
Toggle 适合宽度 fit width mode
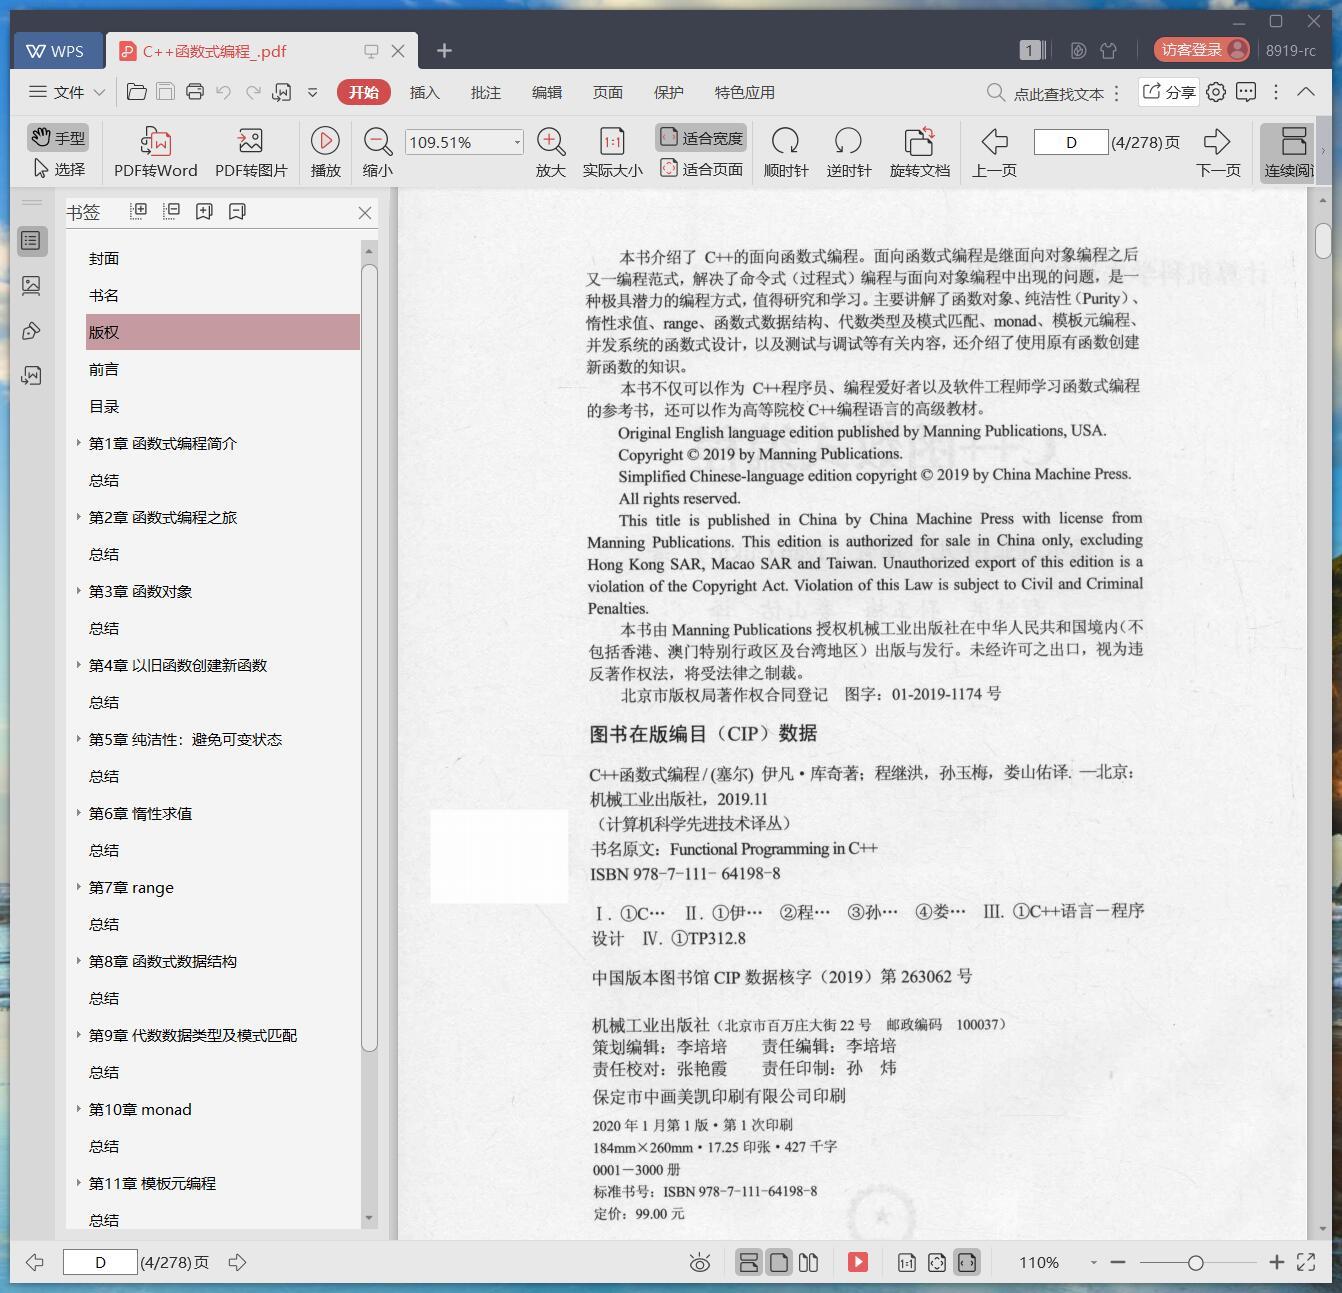(702, 138)
